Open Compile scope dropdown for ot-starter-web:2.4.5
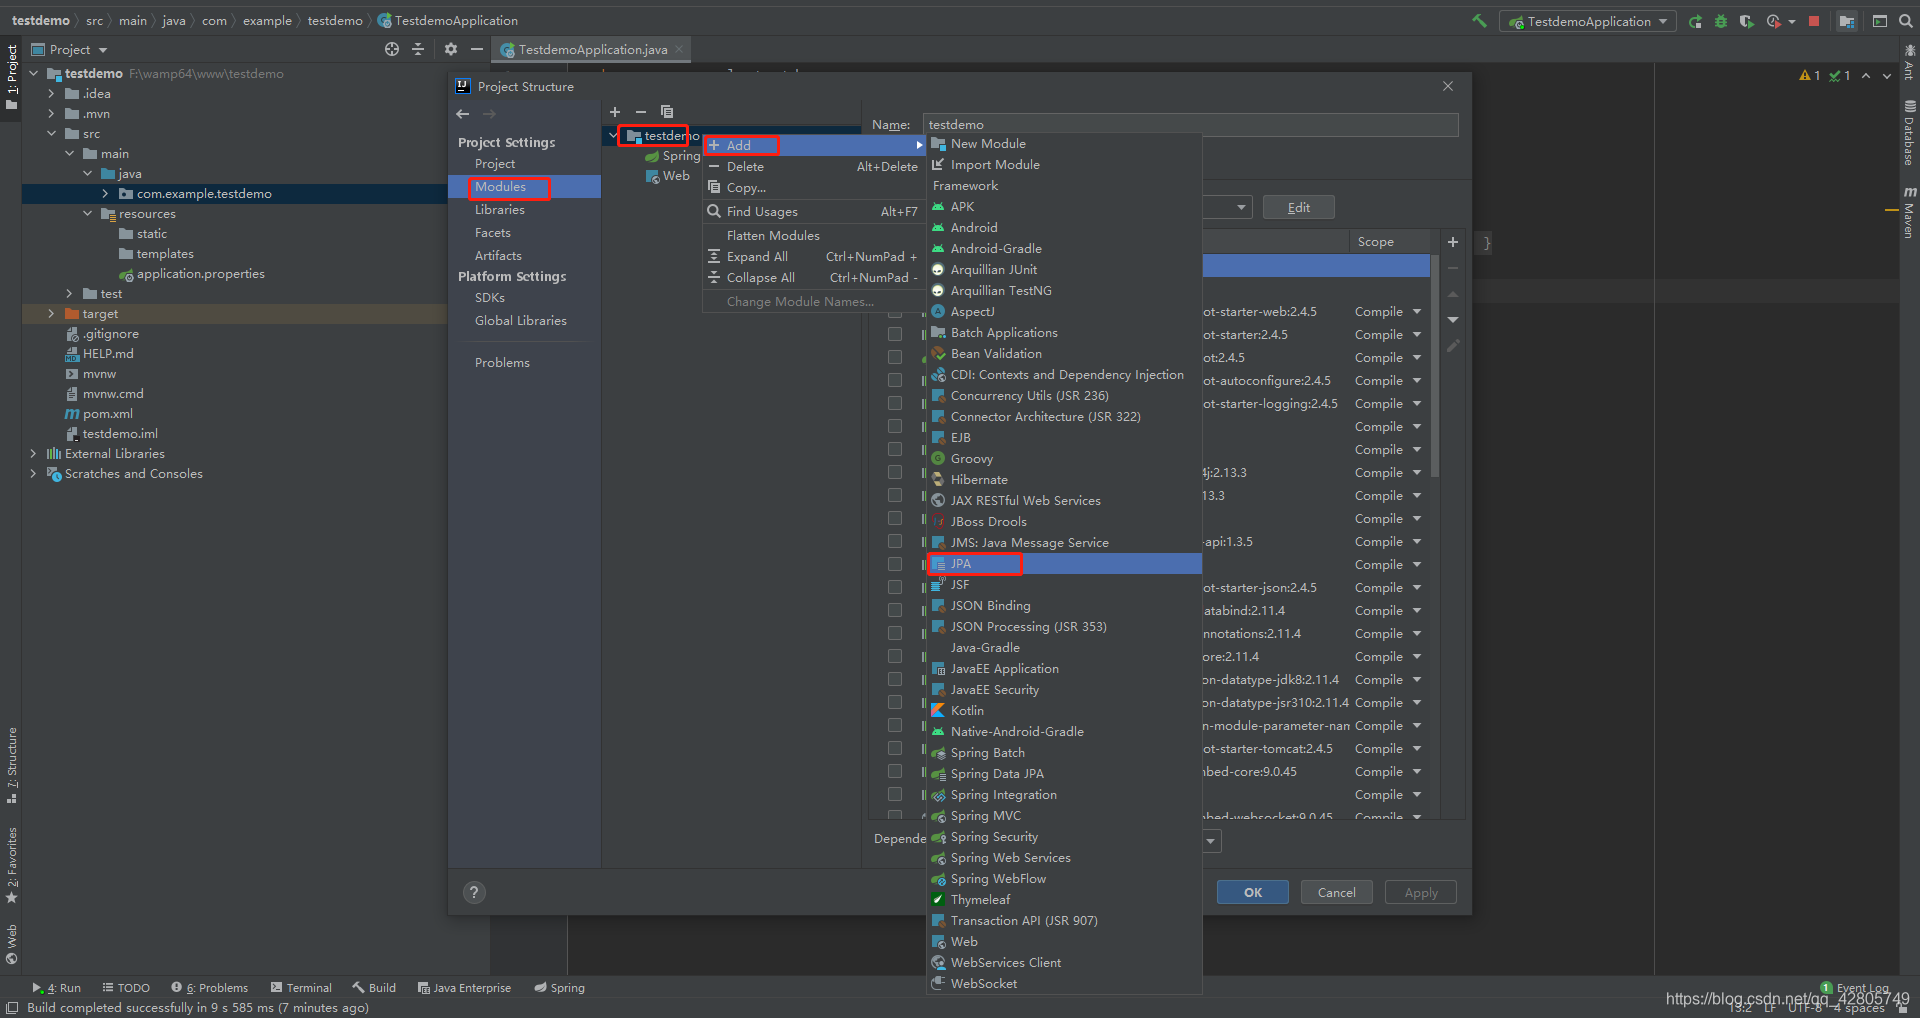This screenshot has width=1920, height=1018. coord(1388,312)
